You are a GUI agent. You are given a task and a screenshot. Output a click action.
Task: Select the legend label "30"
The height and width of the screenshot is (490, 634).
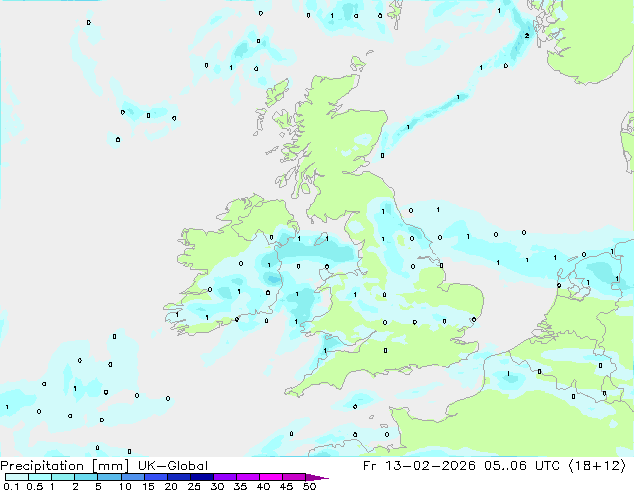[217, 486]
